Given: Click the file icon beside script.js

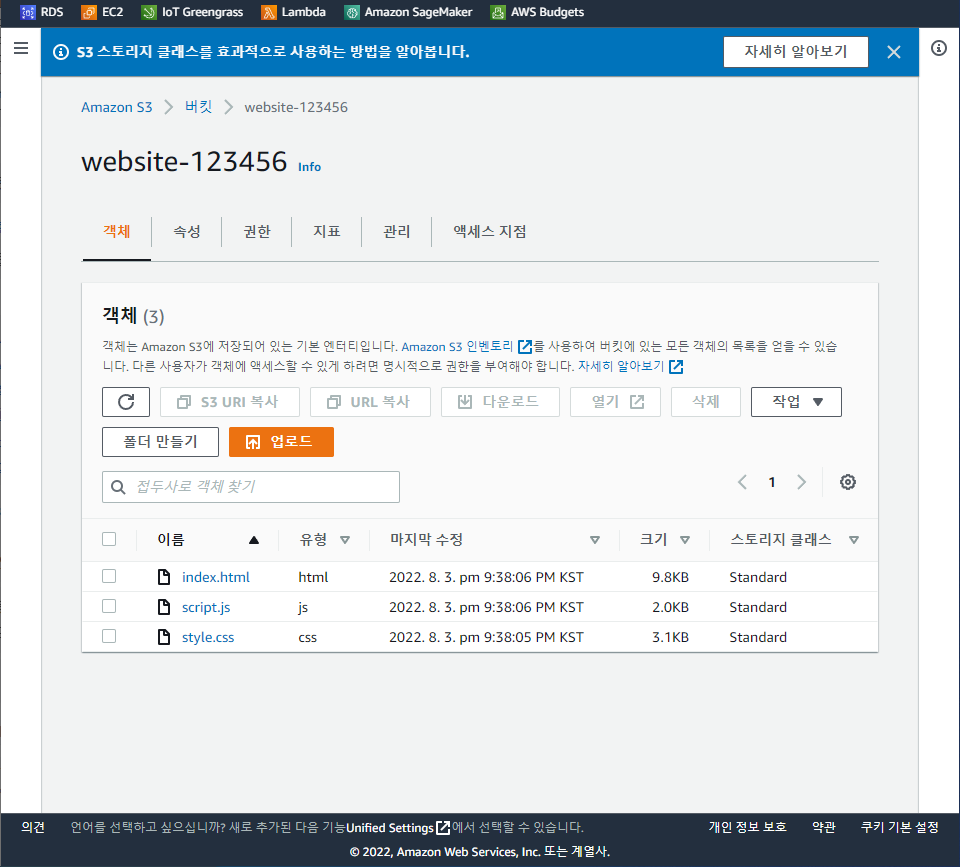Looking at the screenshot, I should click(x=164, y=607).
